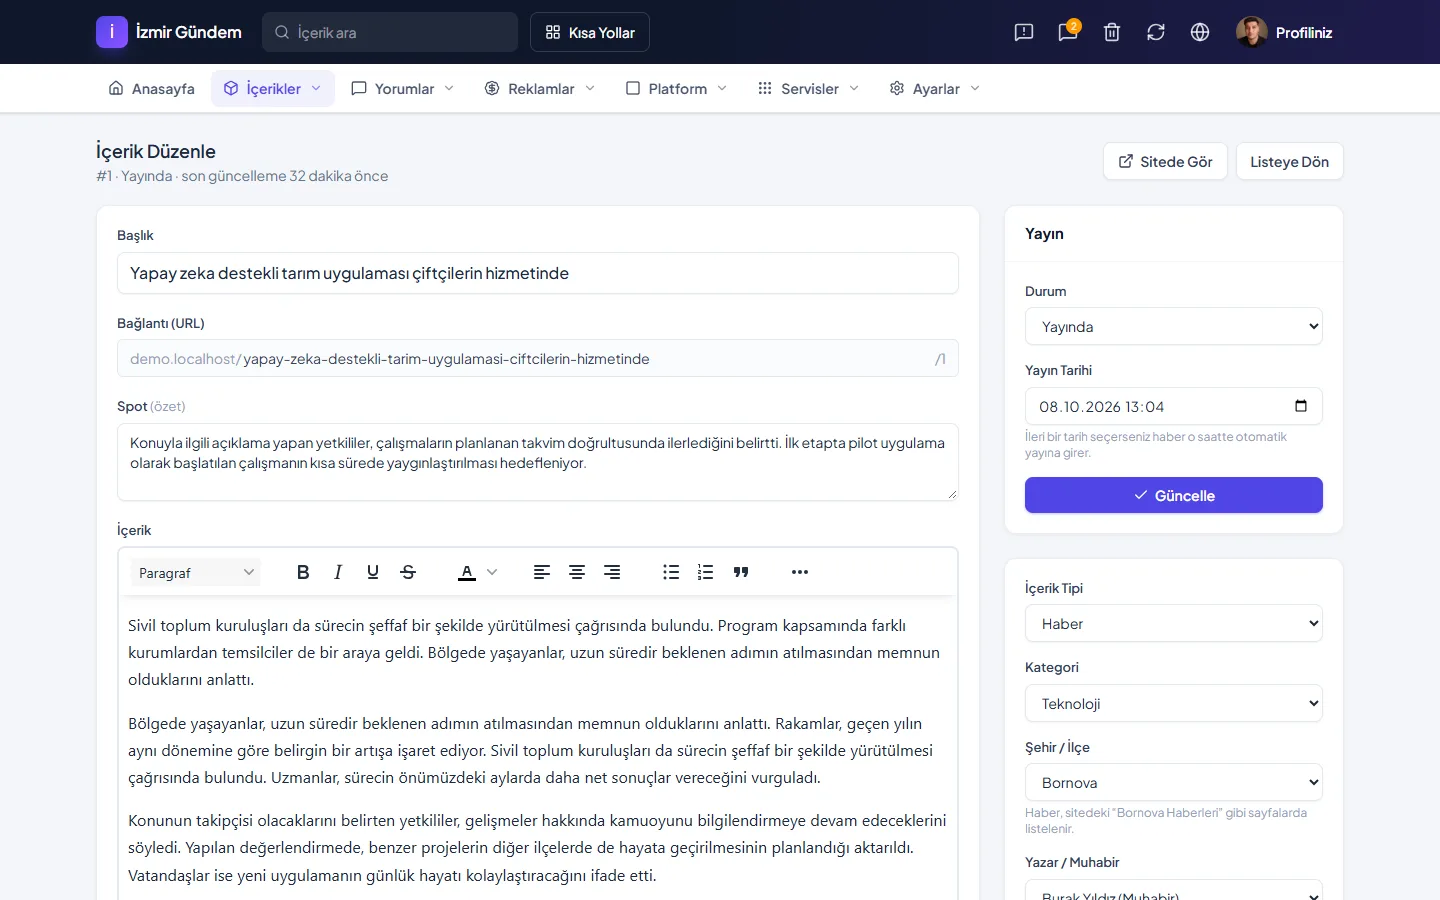Open the Kısa Yollar button

coord(590,32)
